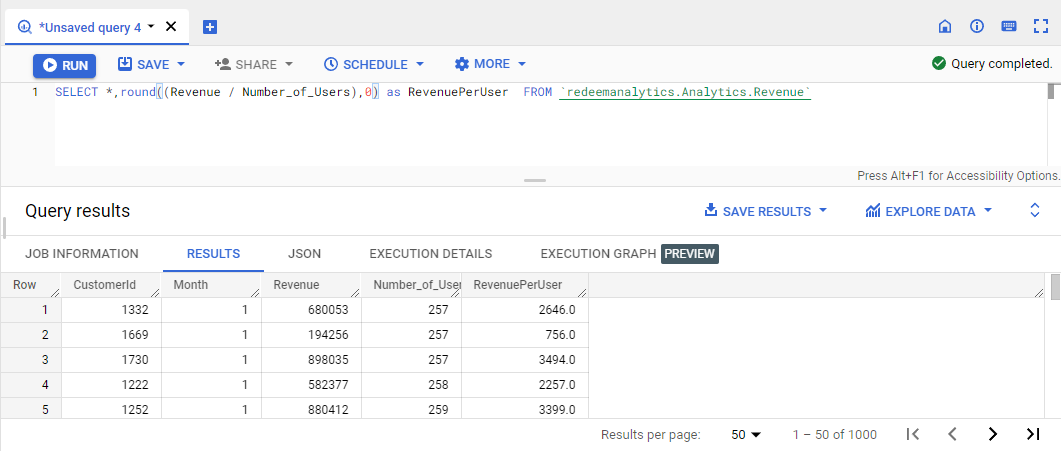Close the Unsaved query 4 tab
This screenshot has height=451, width=1061.
click(171, 27)
